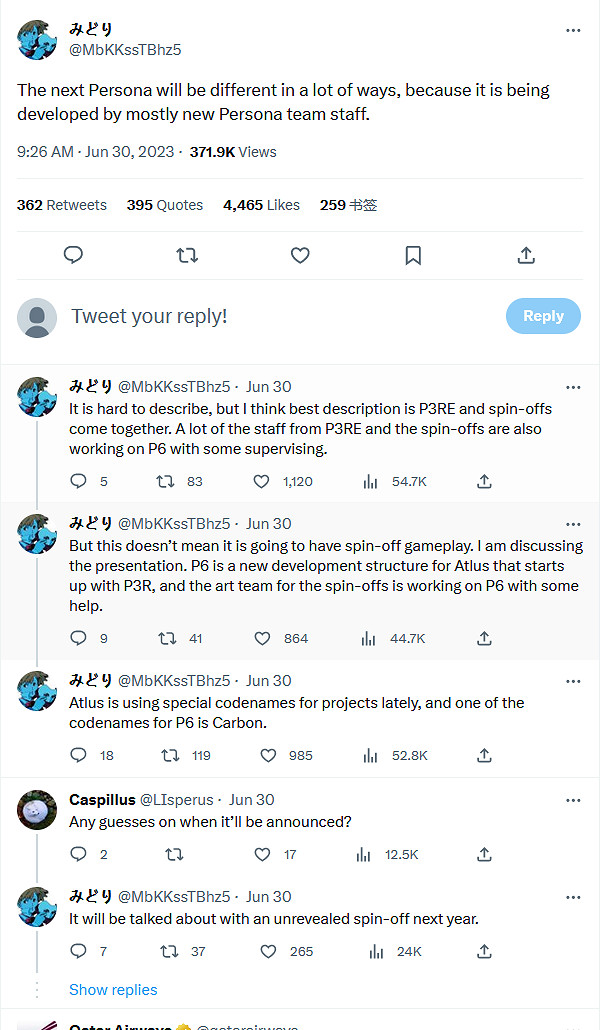Share the reply about spin-off gameplay
The image size is (601, 1030).
click(x=484, y=638)
